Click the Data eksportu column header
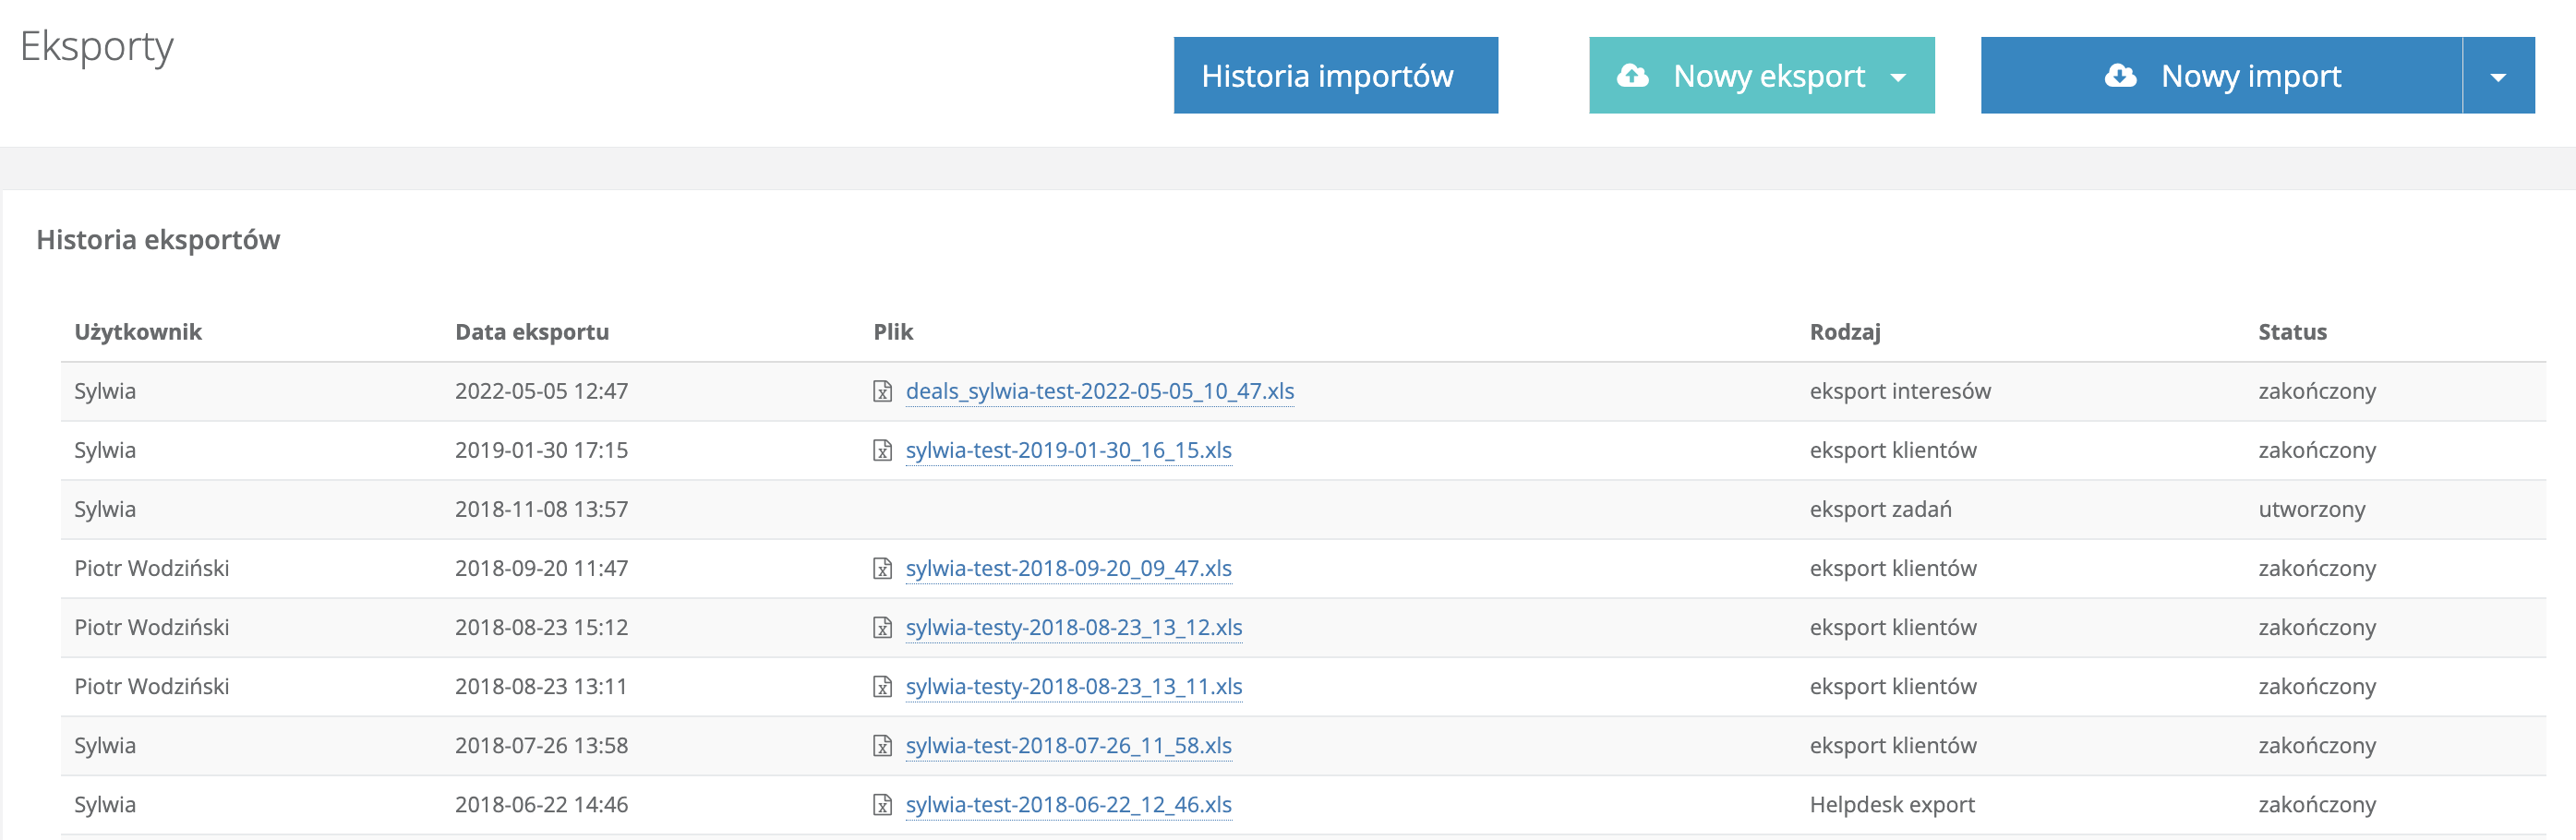This screenshot has height=840, width=2576. click(x=531, y=332)
